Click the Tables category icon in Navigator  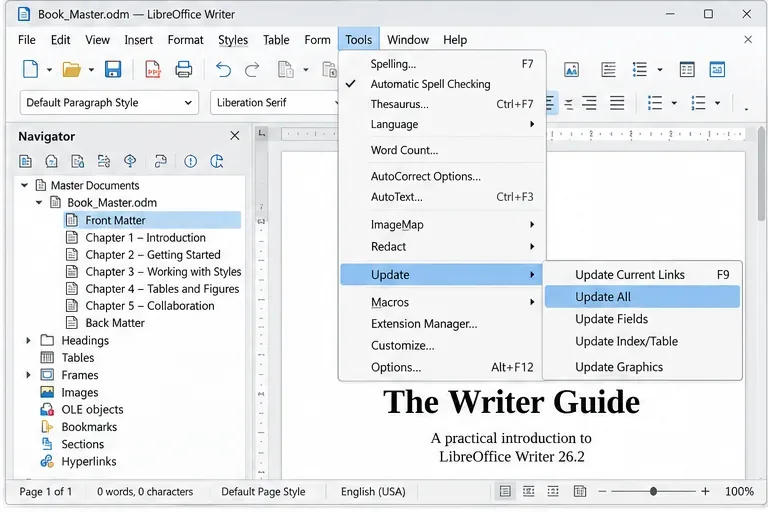click(47, 358)
